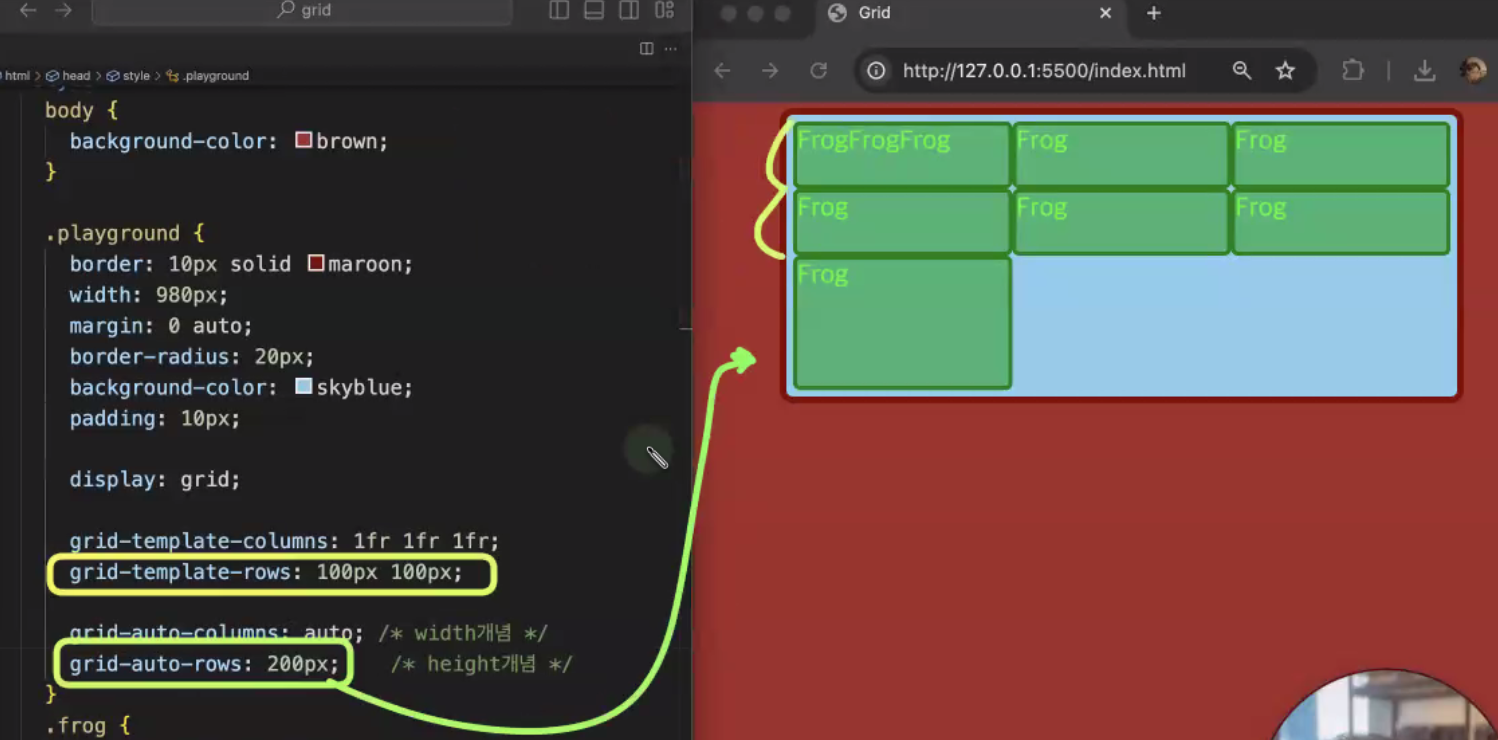This screenshot has width=1498, height=740.
Task: Select the style breadcrumb segment
Action: tap(129, 76)
